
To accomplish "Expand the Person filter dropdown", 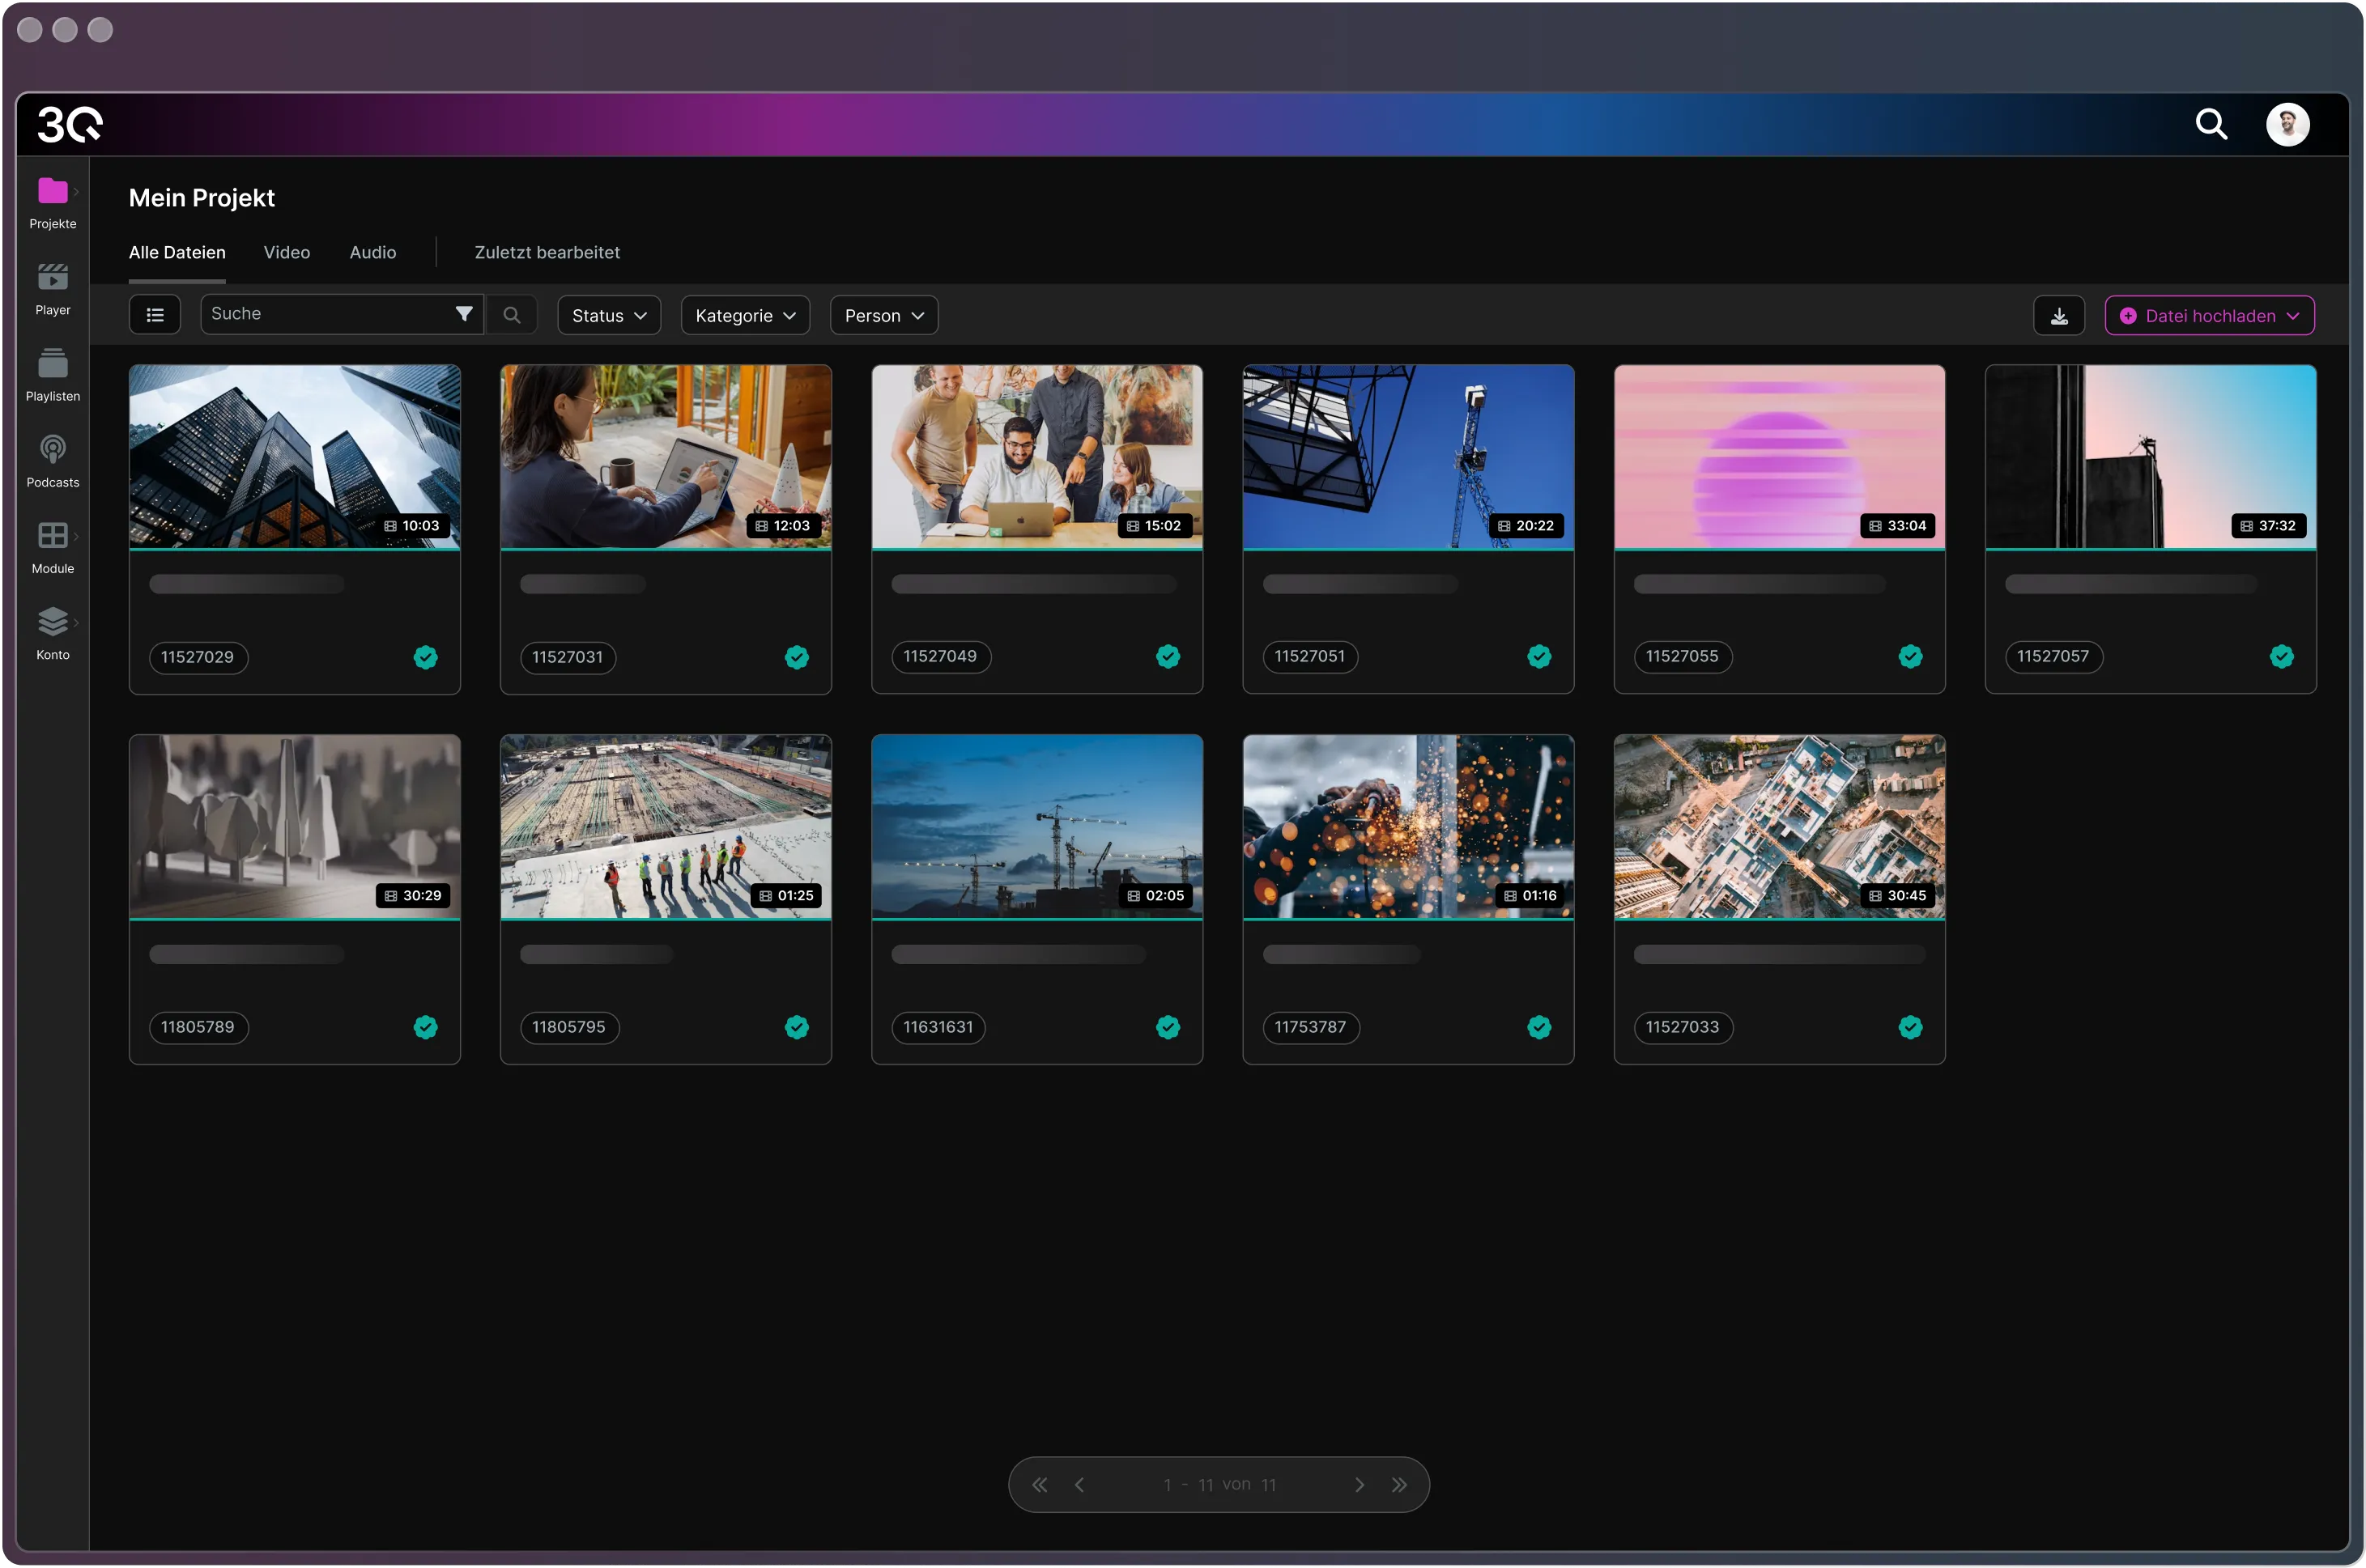I will tap(883, 316).
